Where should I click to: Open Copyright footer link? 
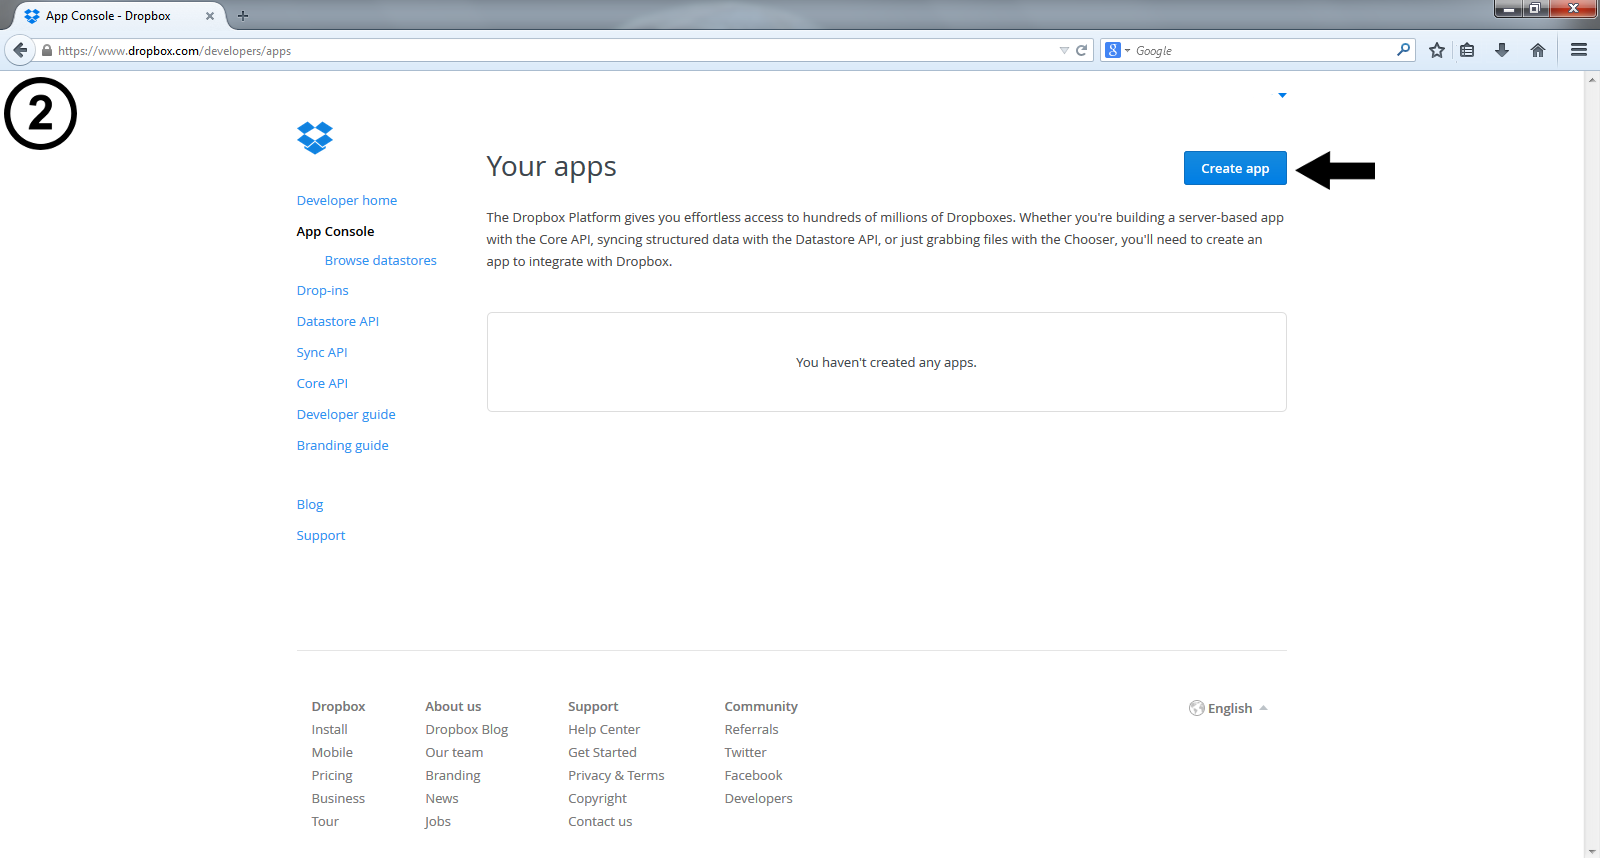click(x=597, y=798)
